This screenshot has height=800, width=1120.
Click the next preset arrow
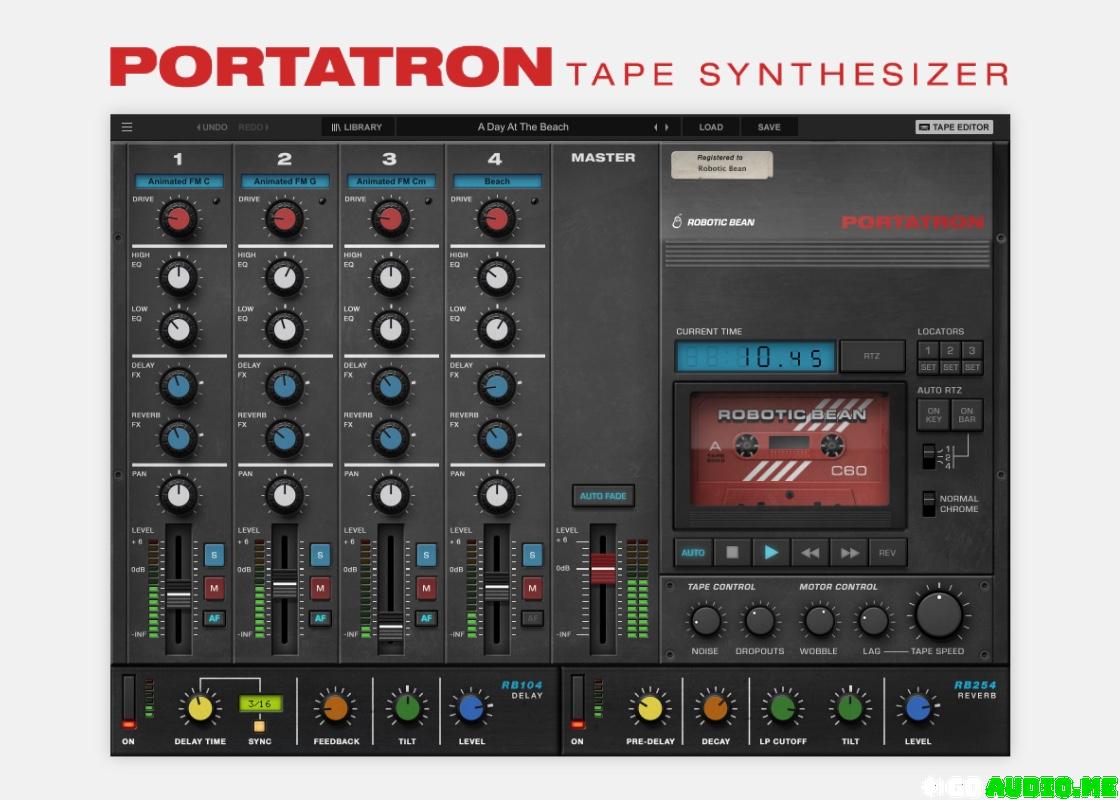coord(667,127)
